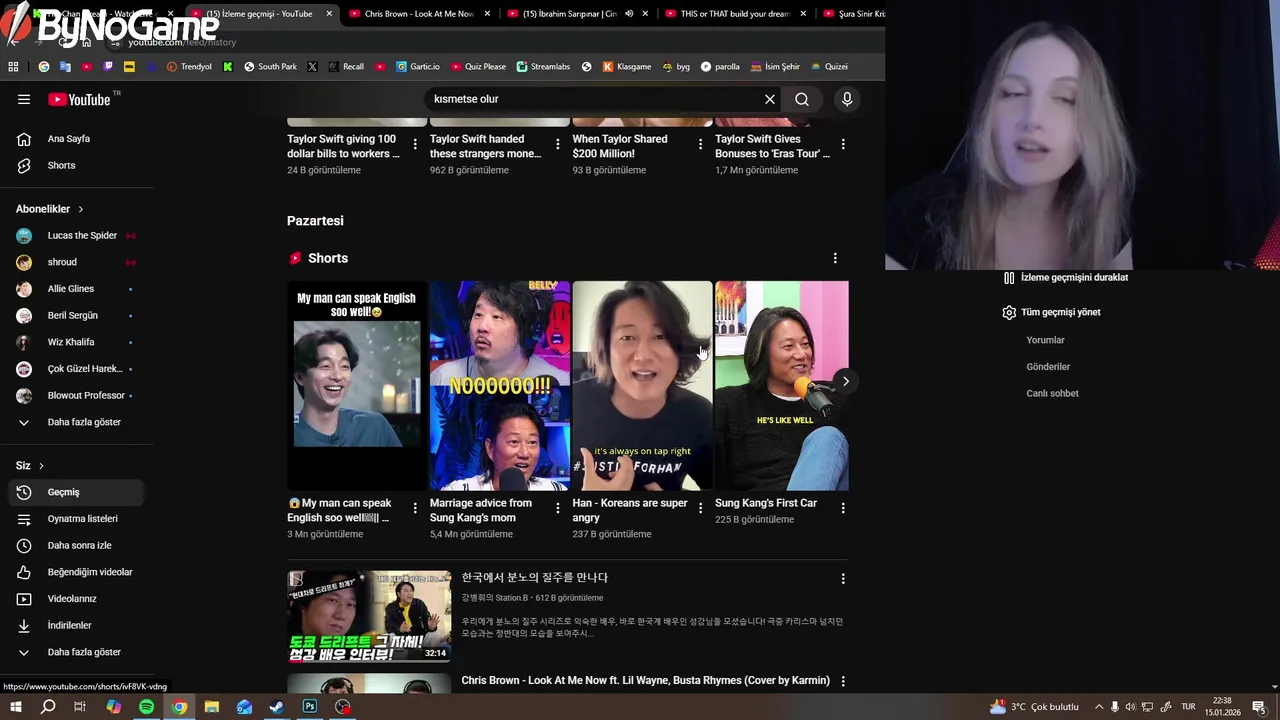Screen dimensions: 1280x720
Task: Open Shorts from the sidebar
Action: tap(76, 165)
